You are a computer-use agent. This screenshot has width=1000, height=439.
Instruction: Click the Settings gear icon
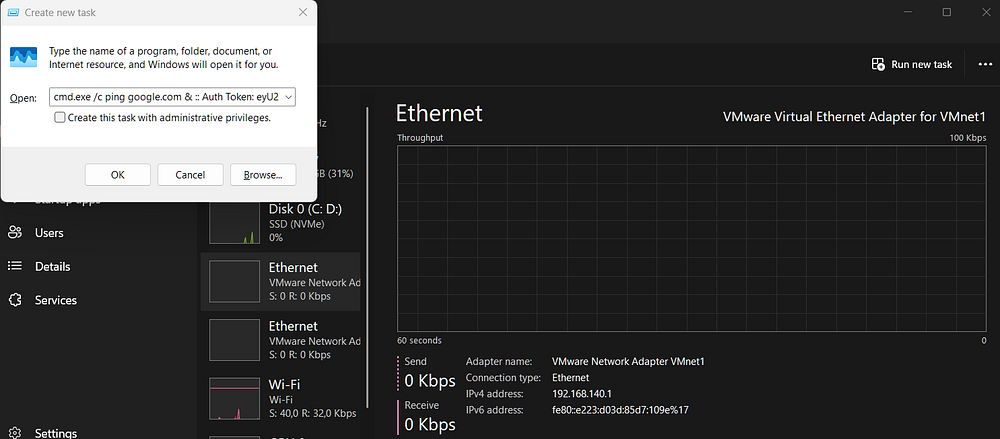click(x=15, y=433)
